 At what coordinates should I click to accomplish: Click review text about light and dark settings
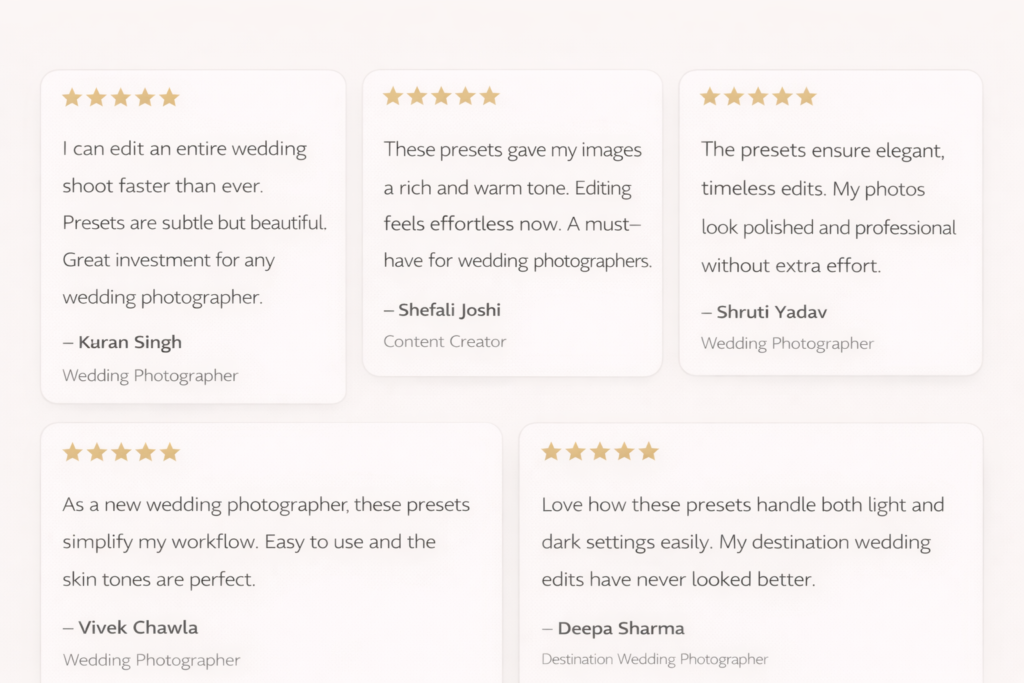742,542
